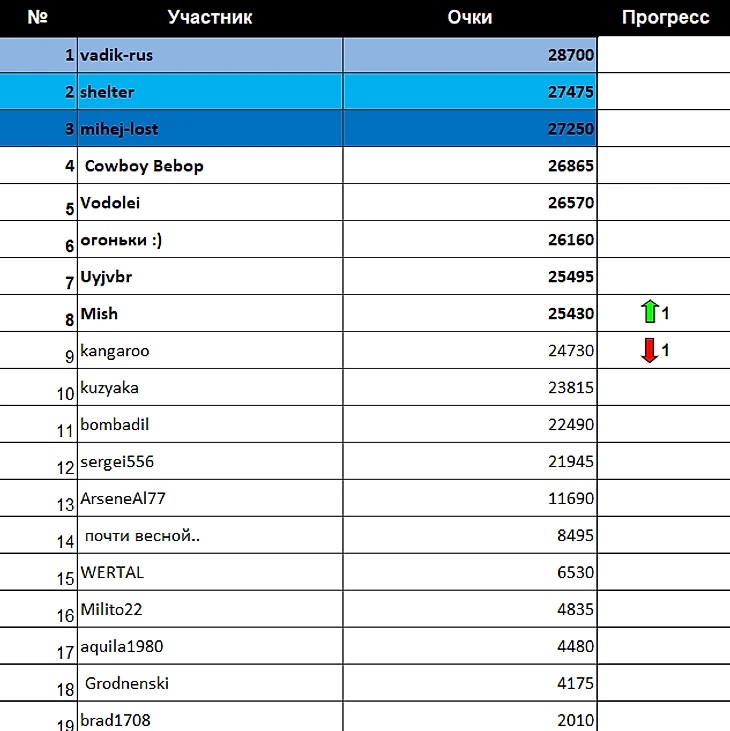The height and width of the screenshot is (731, 730).
Task: Click the Прогресс column header
Action: 665,18
